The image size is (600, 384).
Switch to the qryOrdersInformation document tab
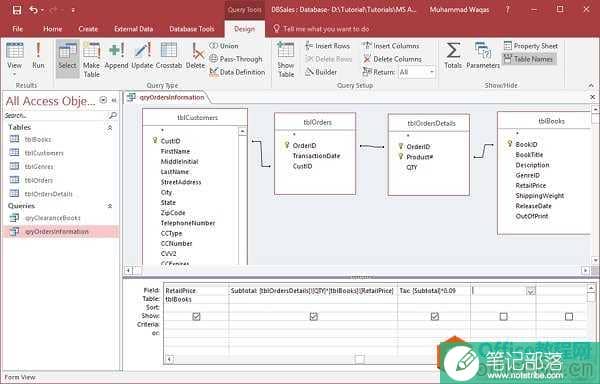click(167, 98)
